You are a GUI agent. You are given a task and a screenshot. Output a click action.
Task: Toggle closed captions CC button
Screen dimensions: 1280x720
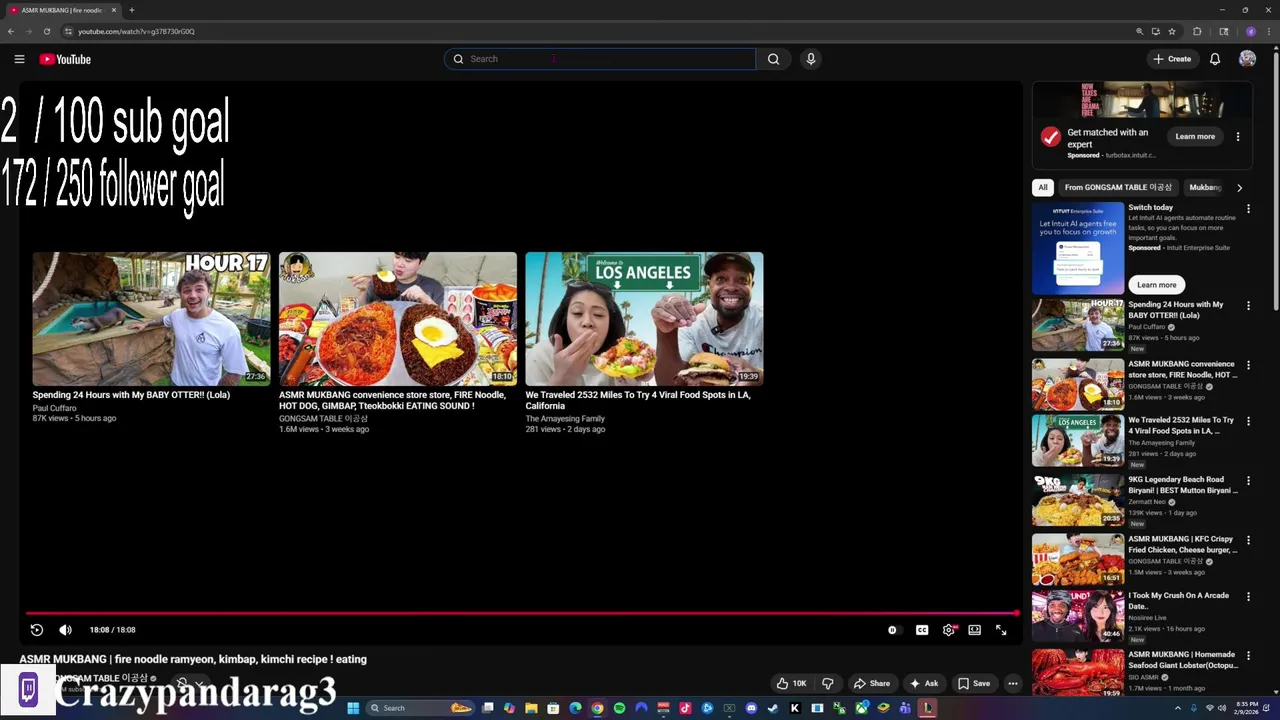click(x=922, y=630)
